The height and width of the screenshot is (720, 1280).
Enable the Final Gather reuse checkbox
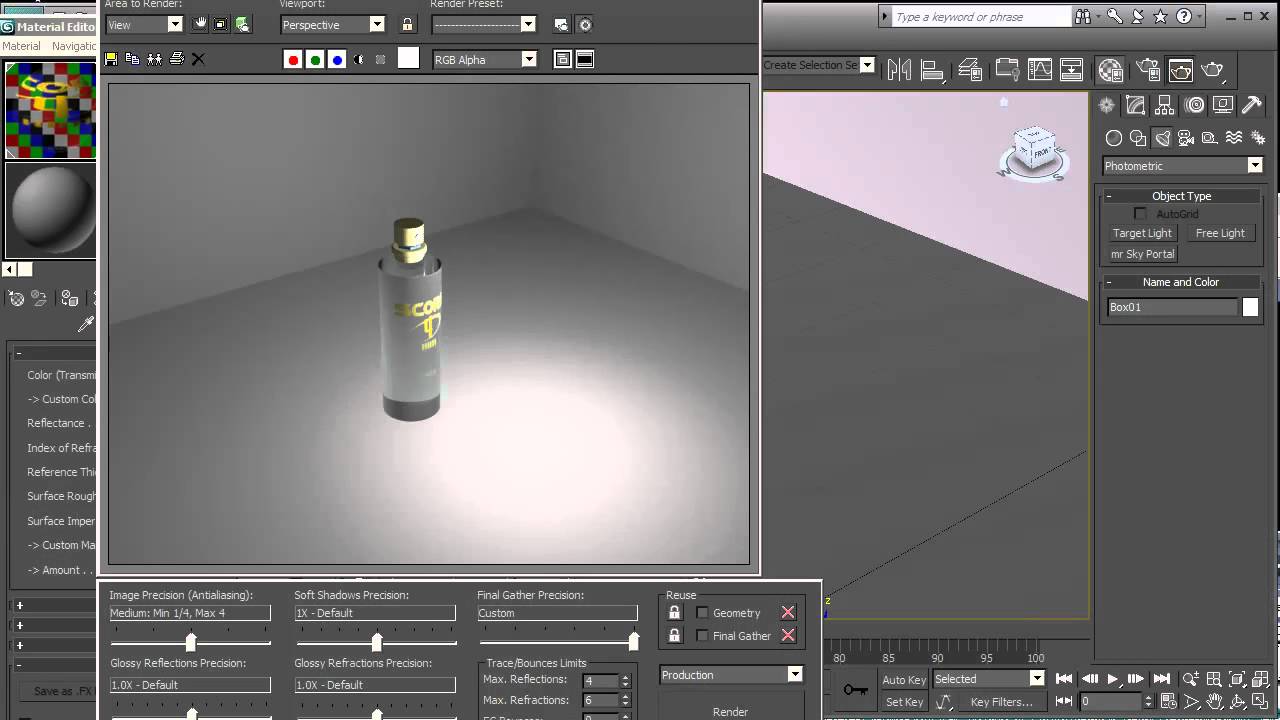click(x=702, y=636)
